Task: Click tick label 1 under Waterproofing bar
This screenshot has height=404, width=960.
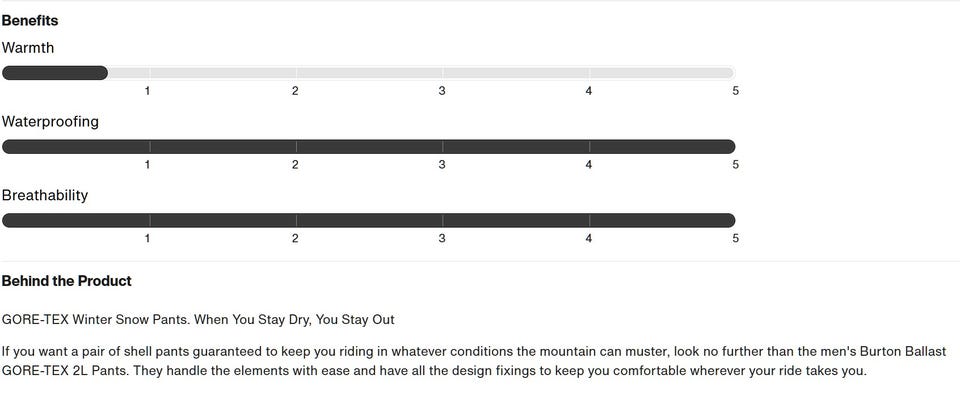Action: pos(148,165)
